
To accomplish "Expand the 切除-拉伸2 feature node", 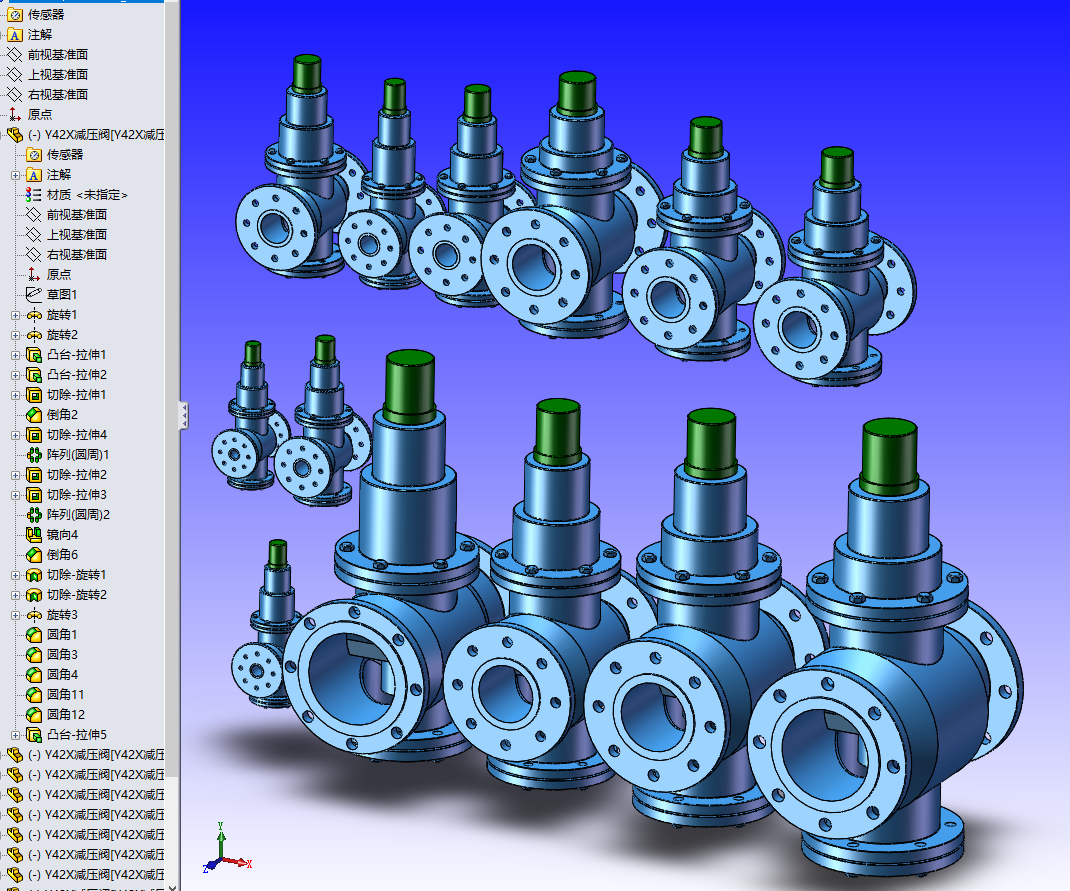I will click(x=16, y=475).
